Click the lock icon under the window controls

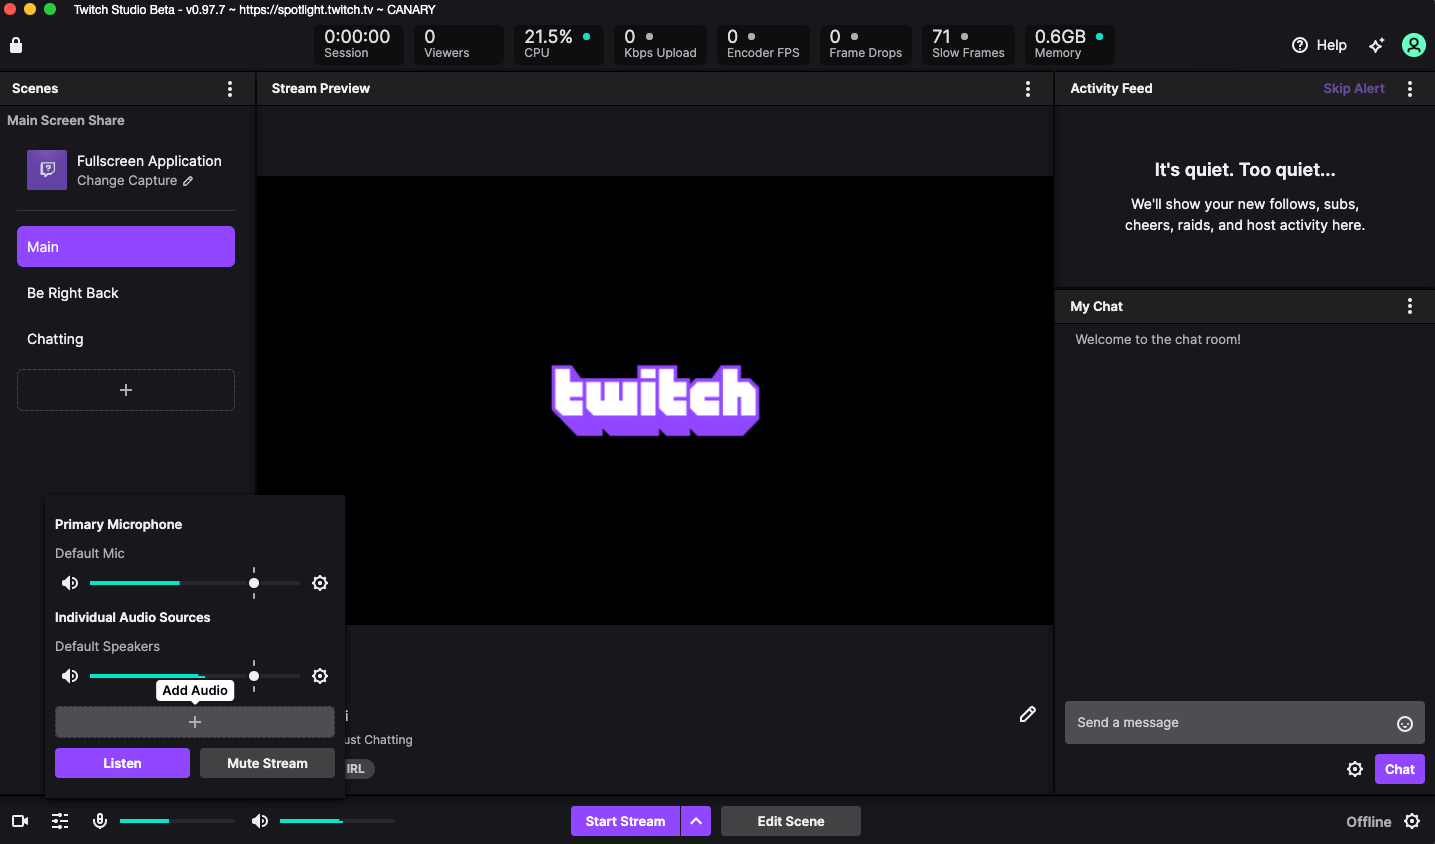16,45
